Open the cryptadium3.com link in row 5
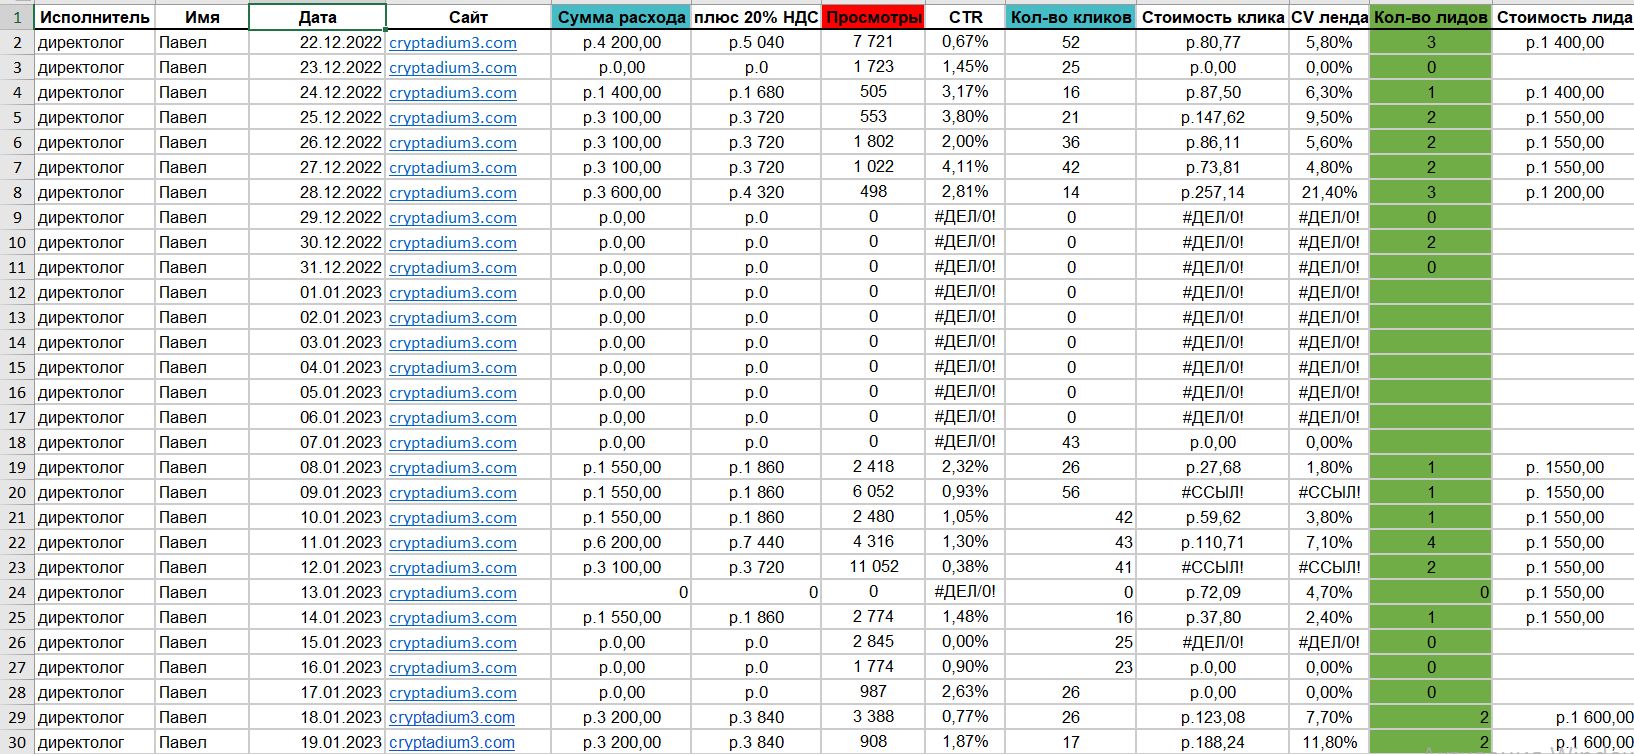Screen dimensions: 1634x754 453,118
